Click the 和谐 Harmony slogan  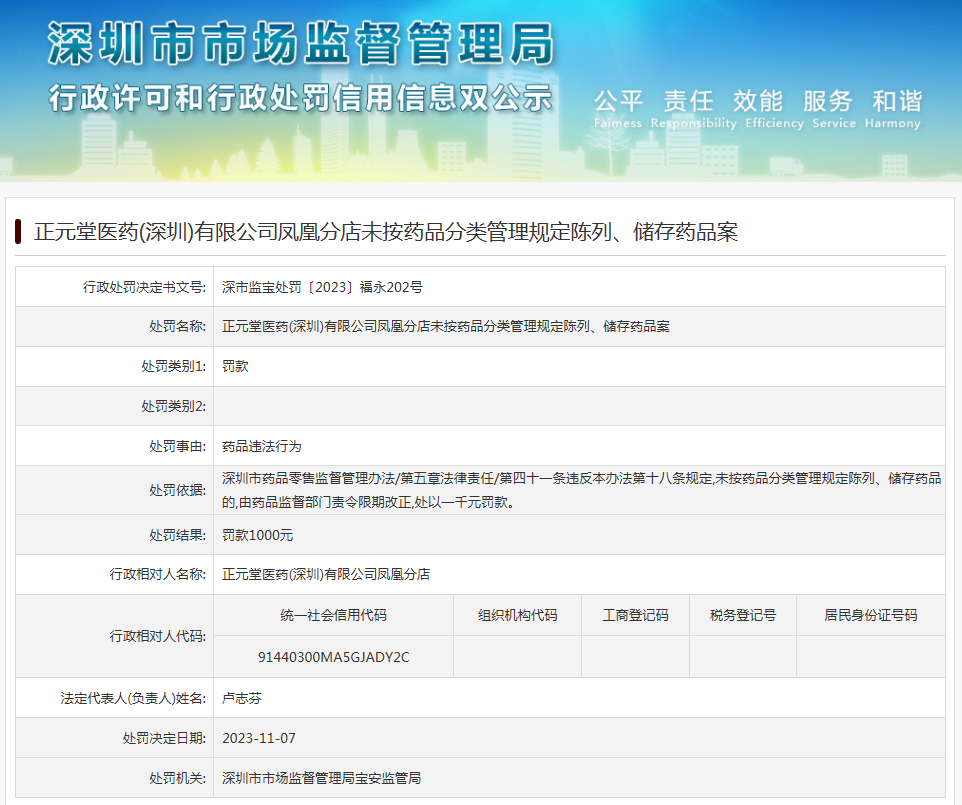pos(893,109)
